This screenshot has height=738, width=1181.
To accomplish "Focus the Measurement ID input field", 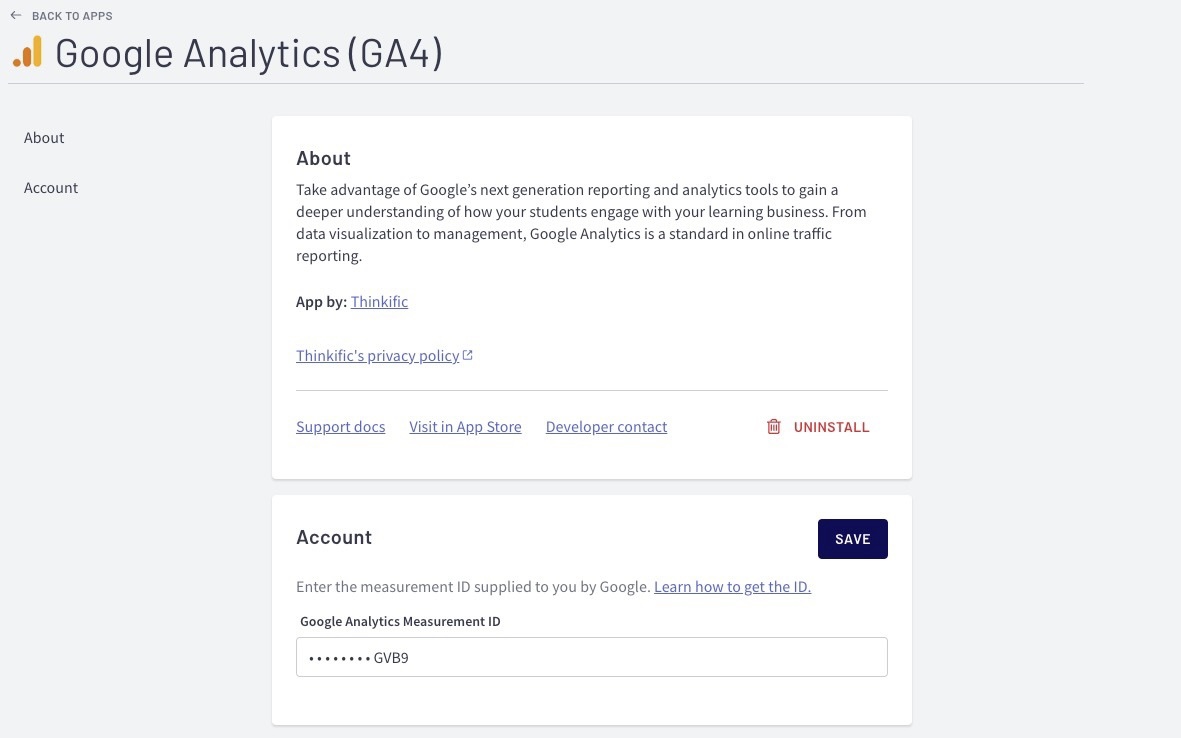I will (591, 657).
